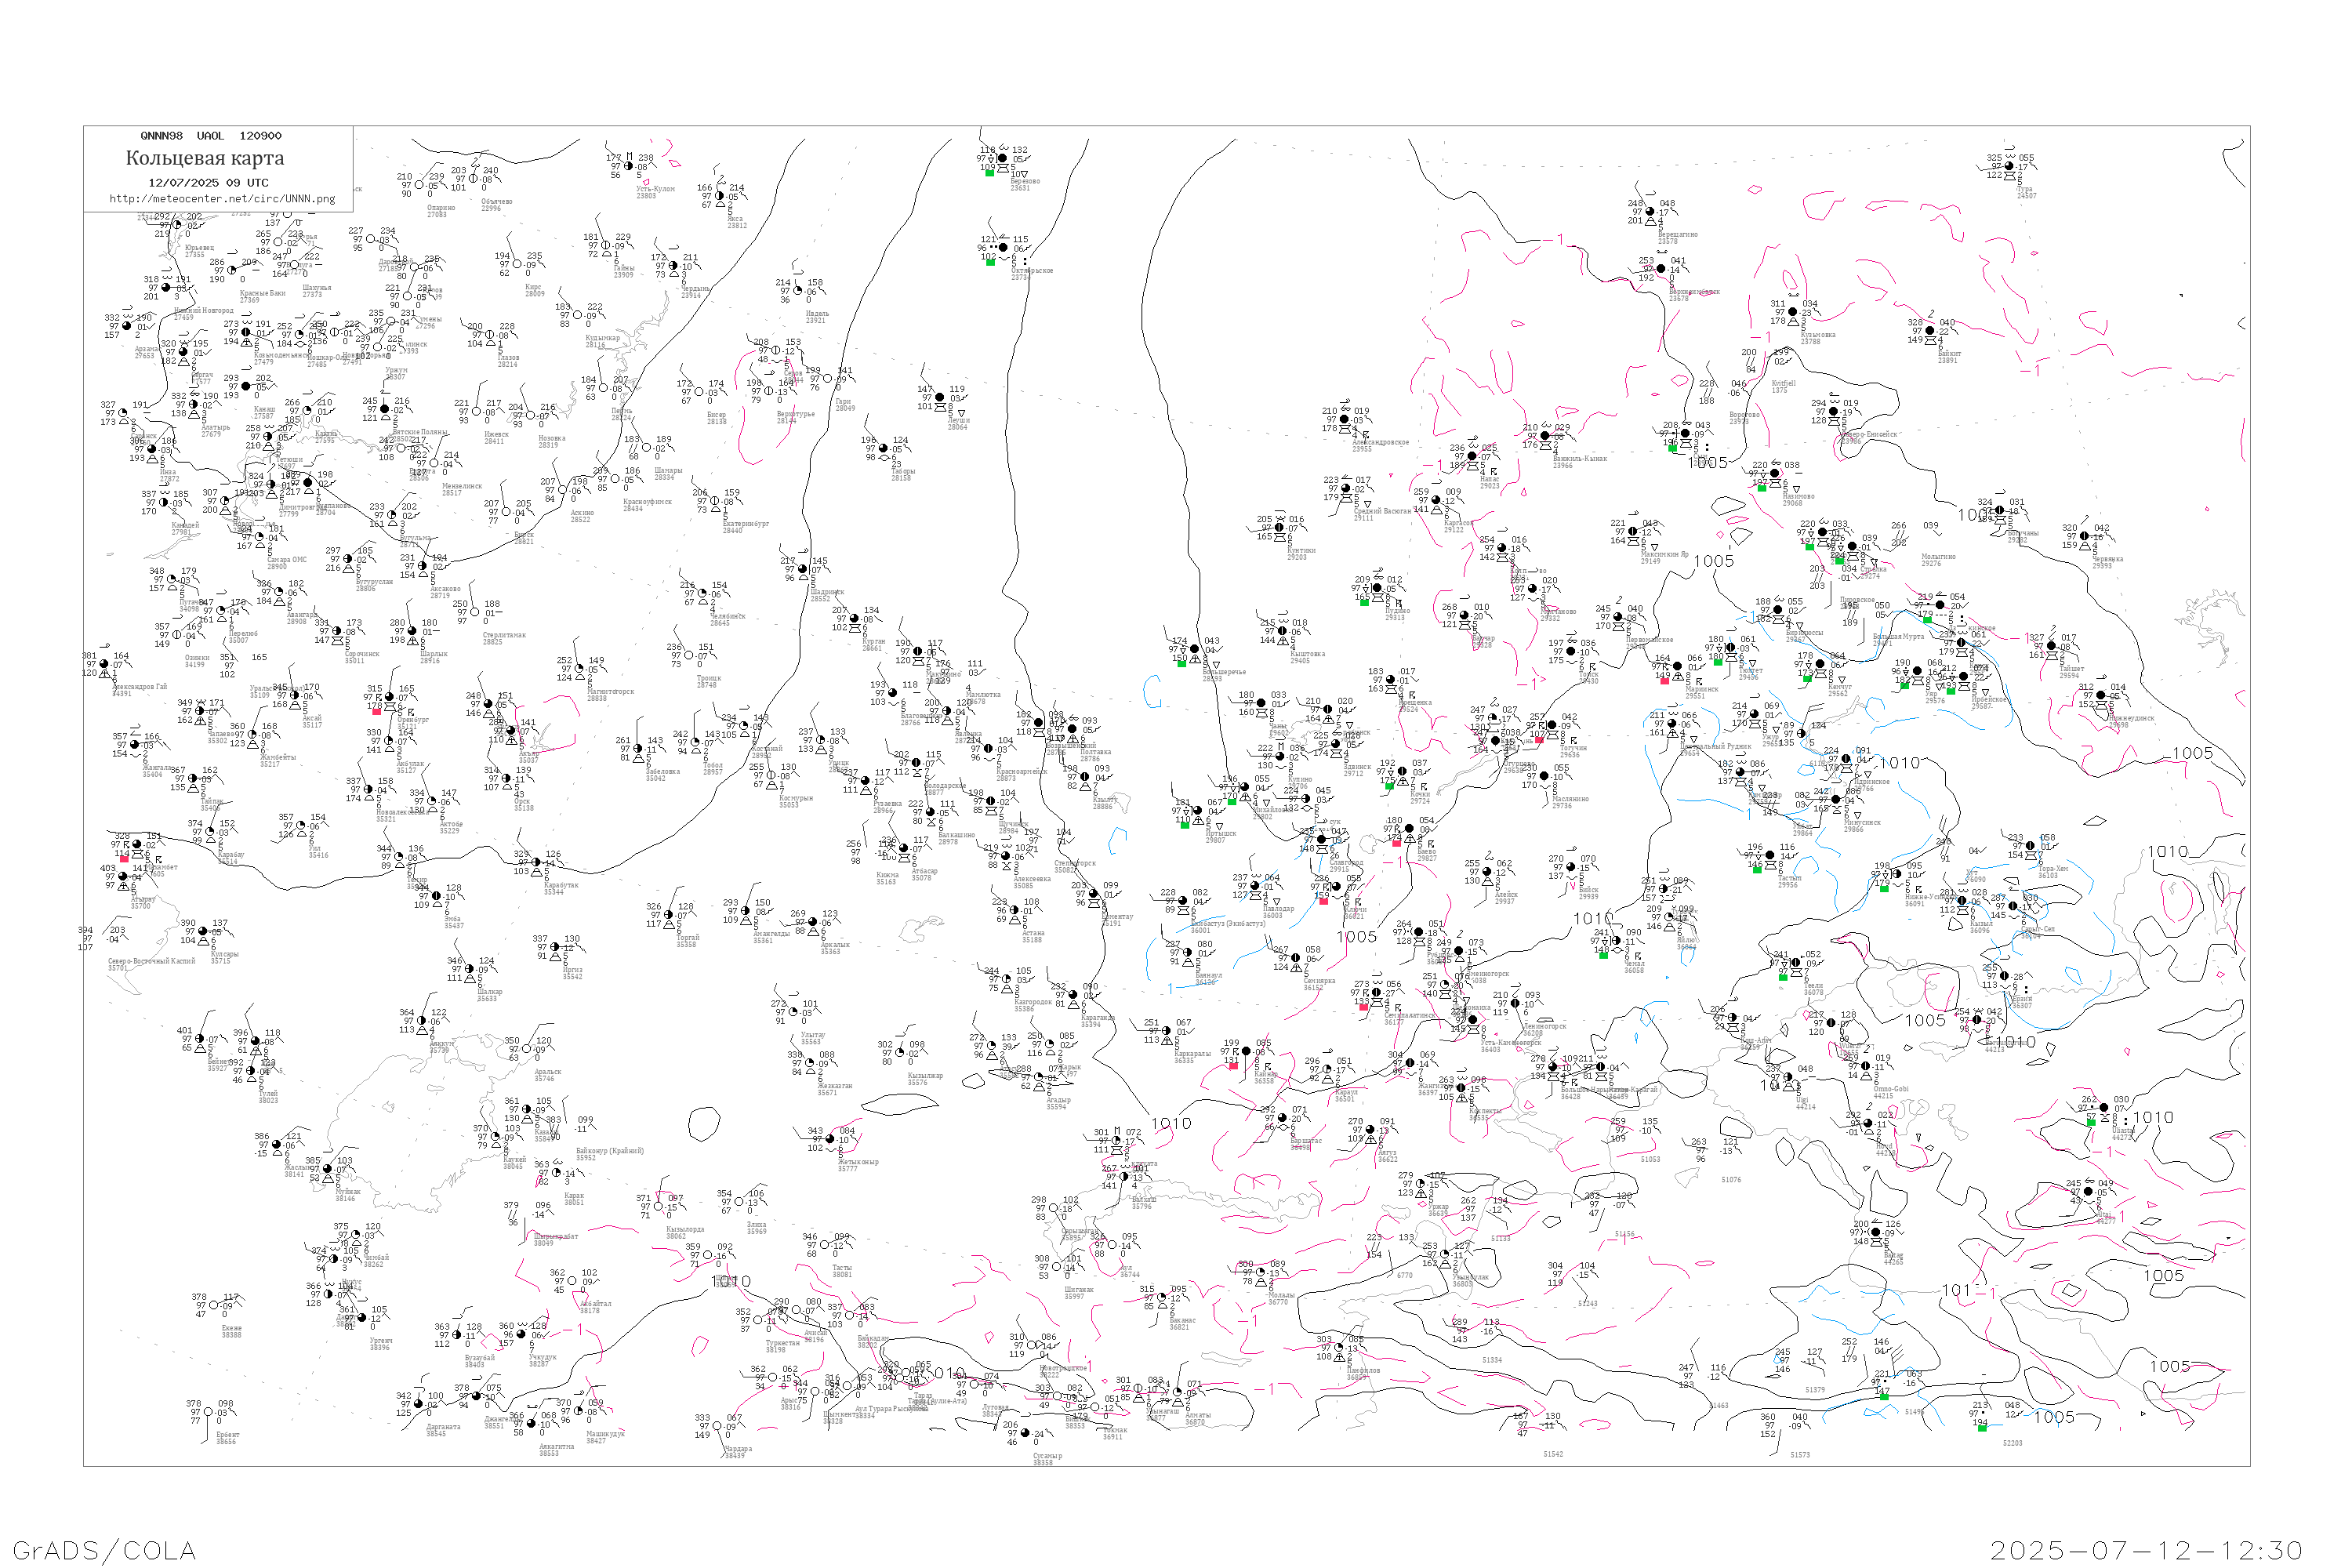
Task: Click the red square at Ключи station
Action: [1324, 901]
